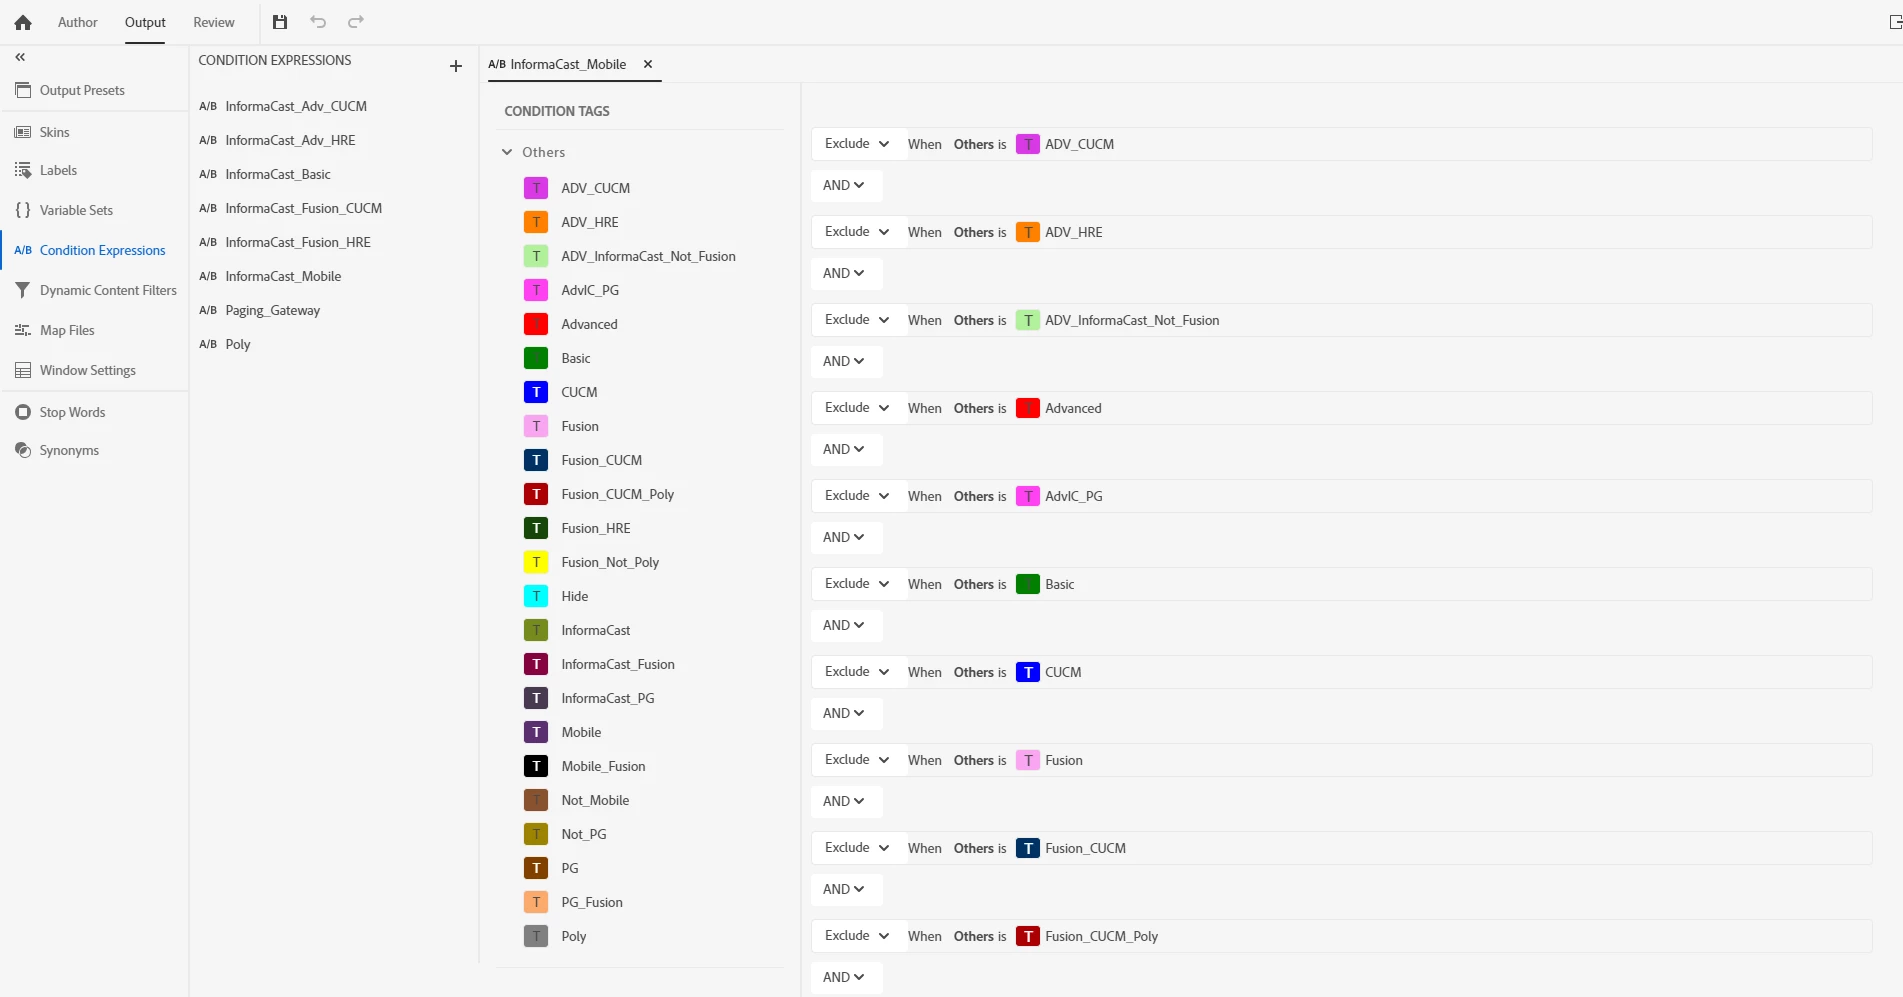Open Exclude dropdown for Advanced row
Viewport: 1903px width, 997px height.
click(x=857, y=408)
